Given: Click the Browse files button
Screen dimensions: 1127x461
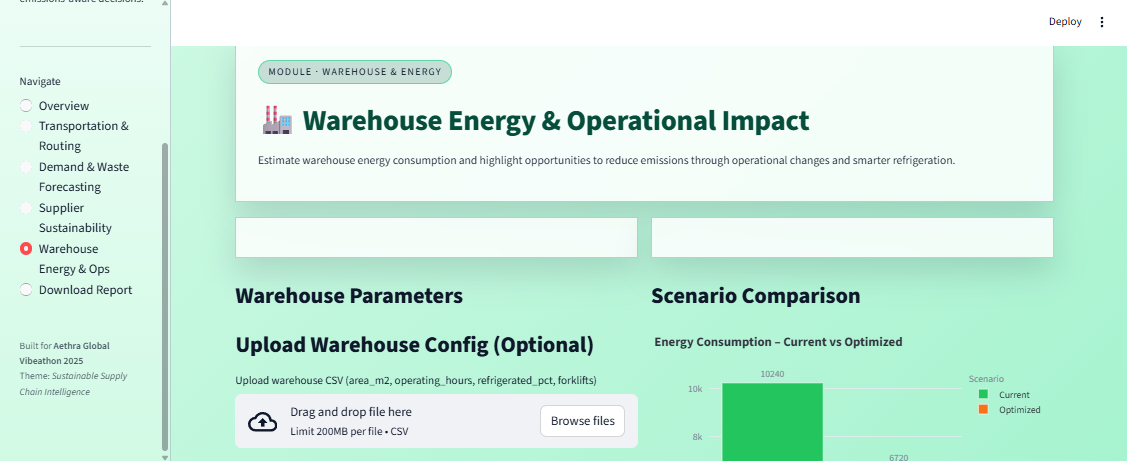Looking at the screenshot, I should coord(582,421).
